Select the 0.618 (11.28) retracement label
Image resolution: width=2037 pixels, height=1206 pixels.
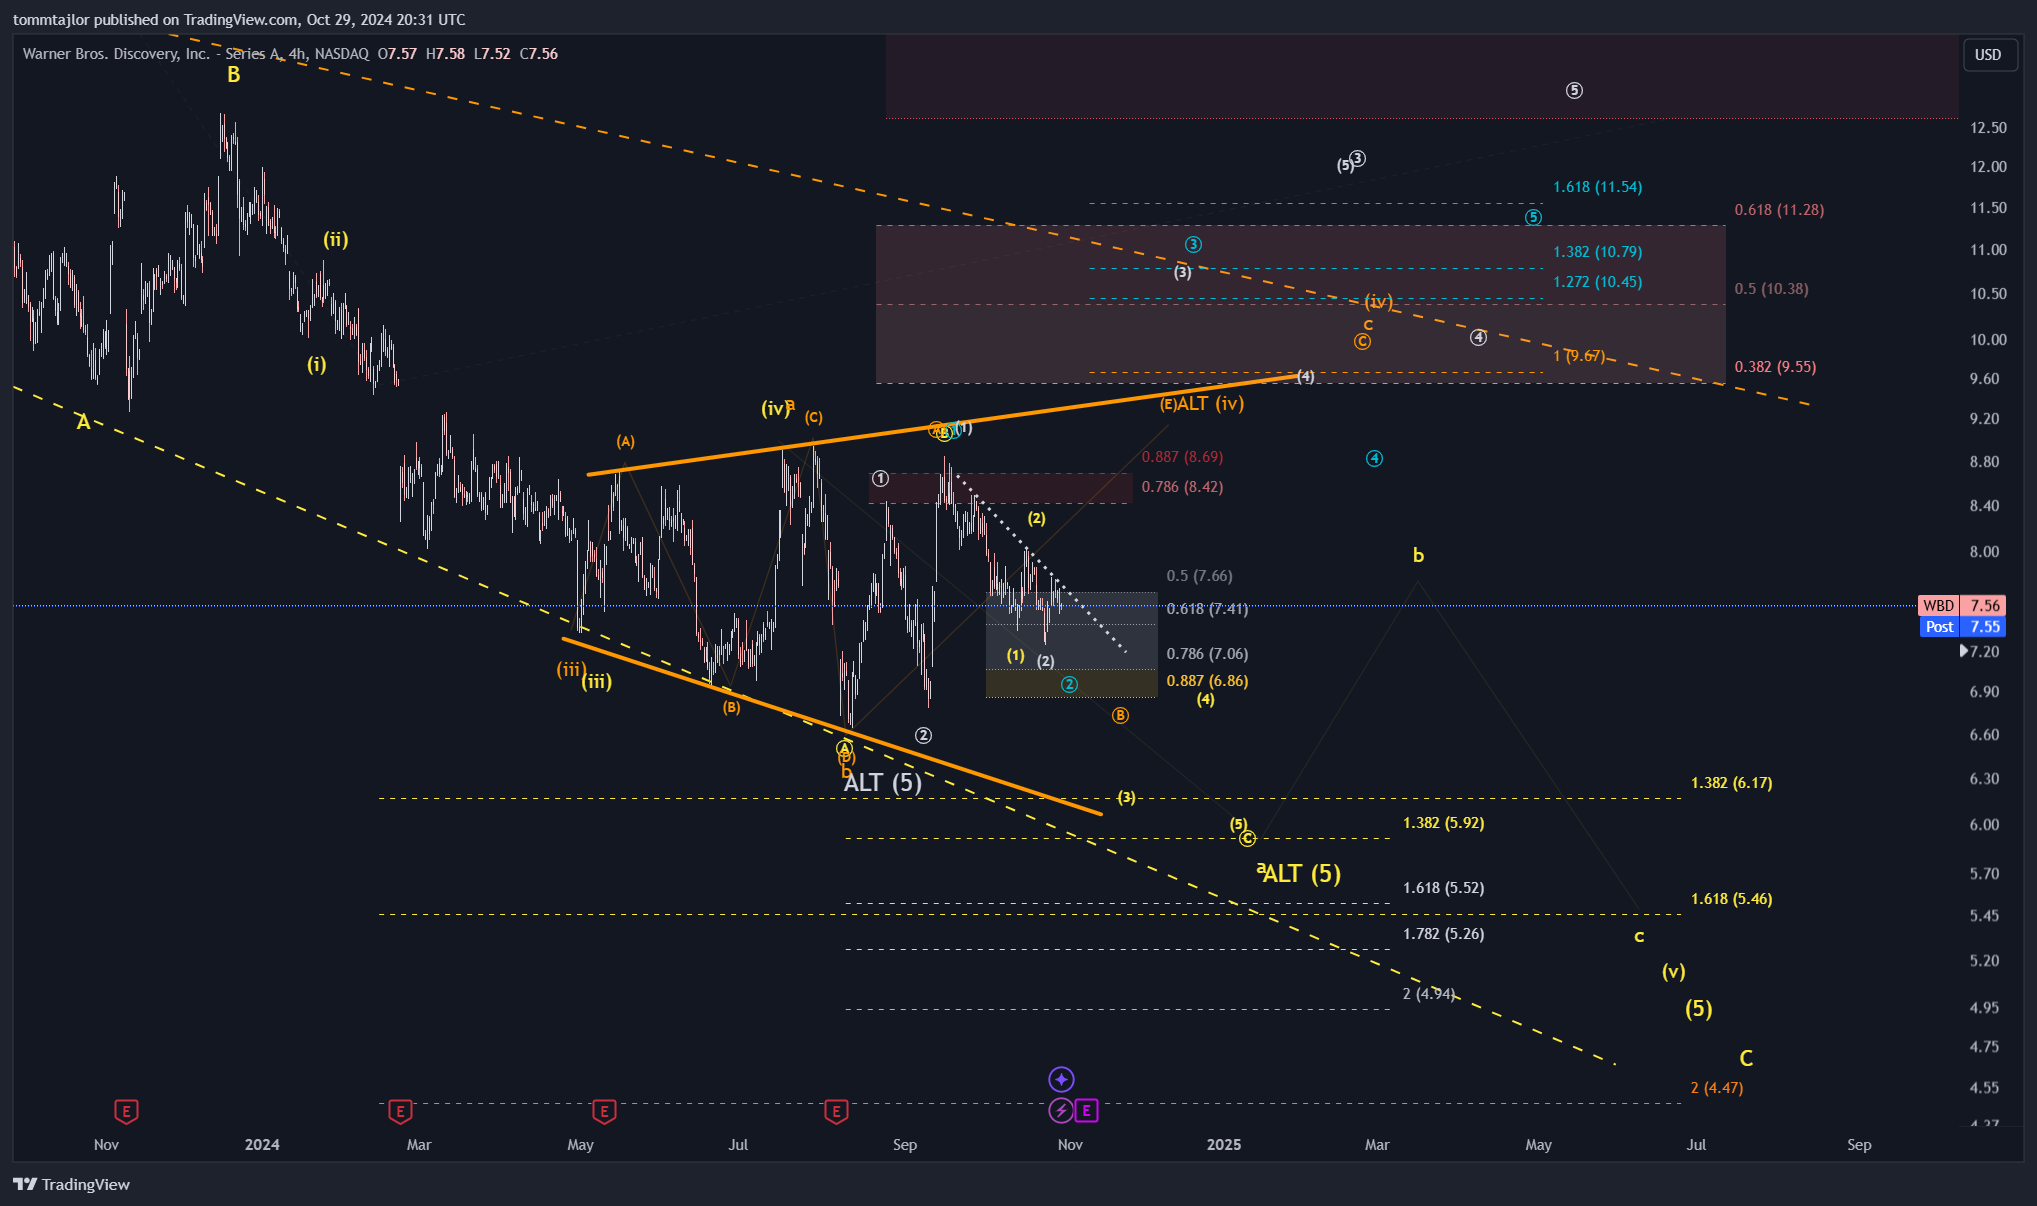[x=1779, y=210]
